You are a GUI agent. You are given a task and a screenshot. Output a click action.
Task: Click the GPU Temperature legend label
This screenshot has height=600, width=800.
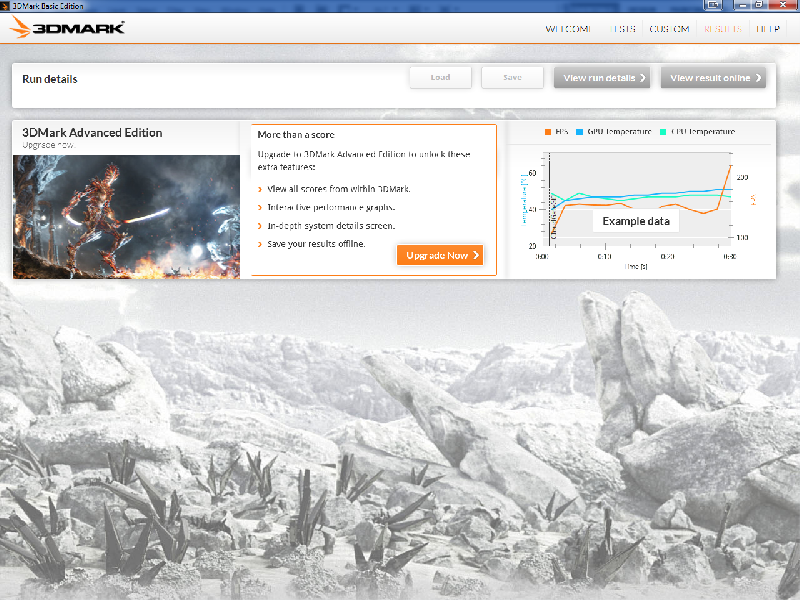619,132
